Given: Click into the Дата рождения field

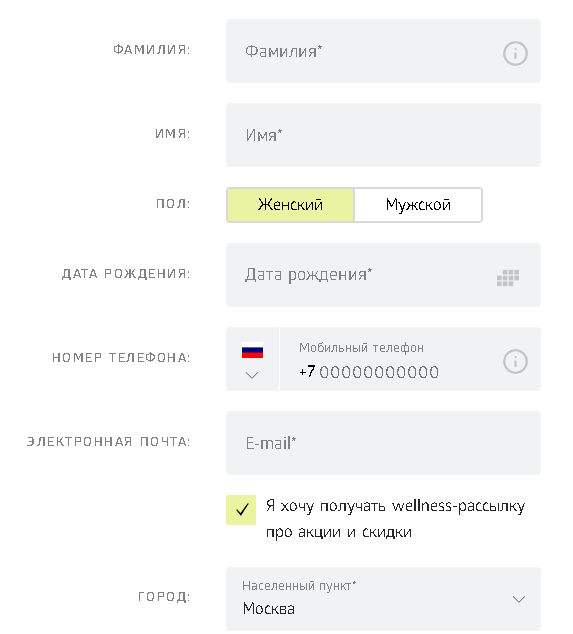Looking at the screenshot, I should (383, 275).
